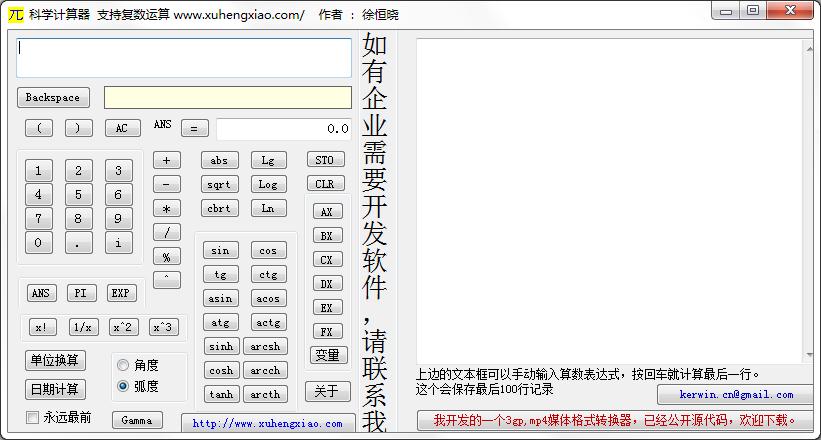Open the 单位换算 unit conversion tool

(x=55, y=360)
